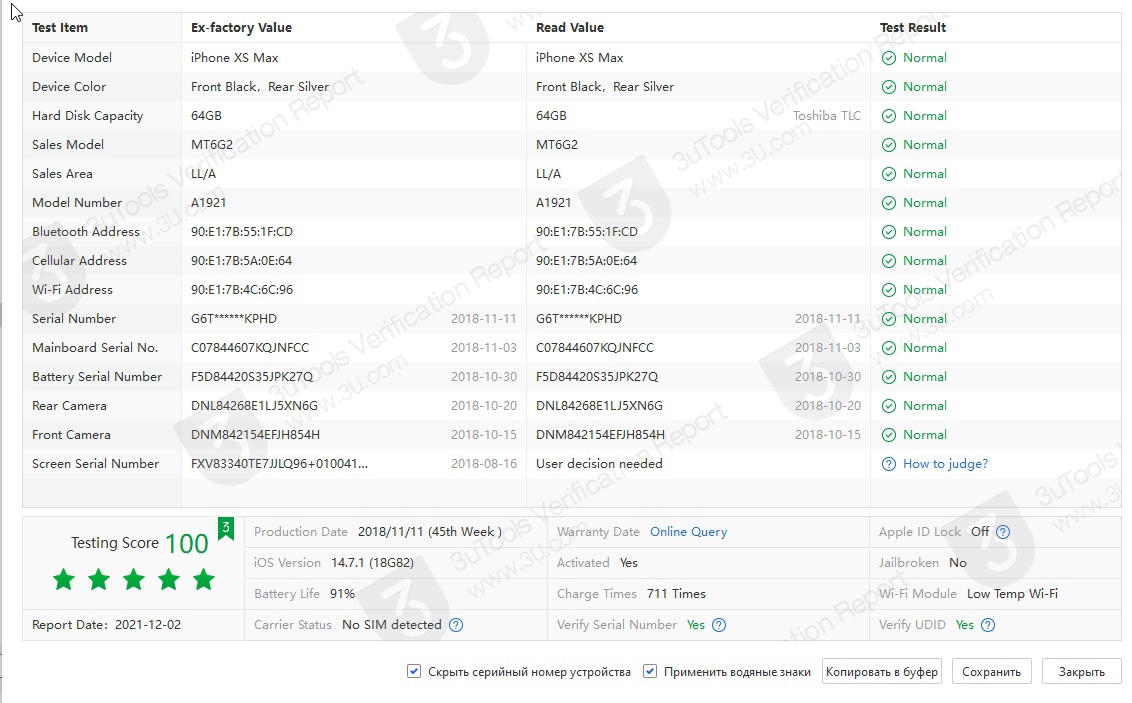Click the green check icon in the Sales Model row
The image size is (1132, 703).
pos(889,144)
